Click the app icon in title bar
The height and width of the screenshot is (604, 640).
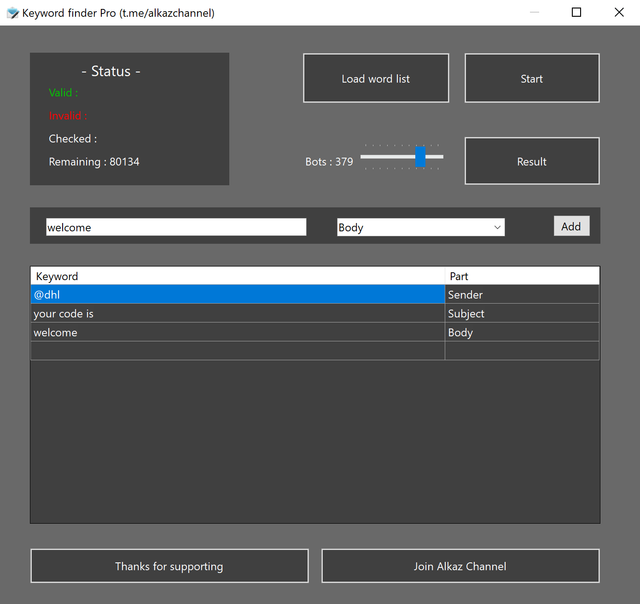pyautogui.click(x=13, y=13)
